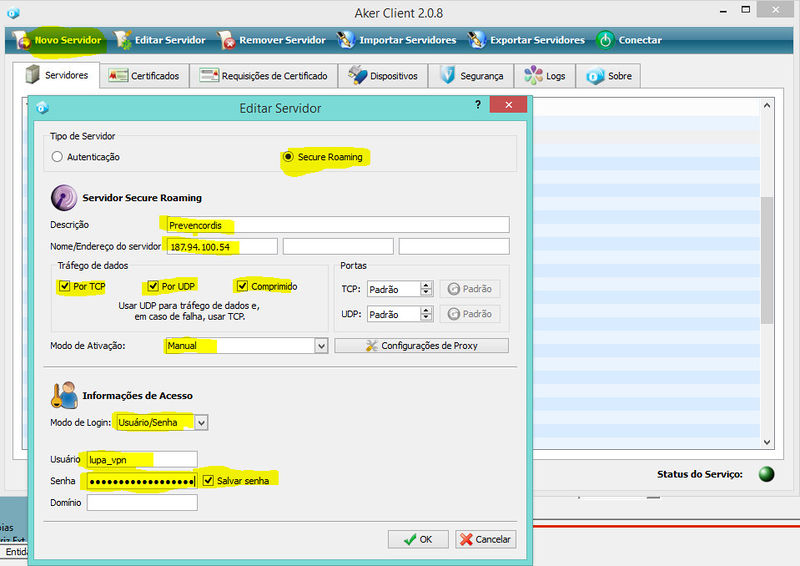Click the Exportar Servidores toolbar icon
The height and width of the screenshot is (566, 800).
[x=477, y=40]
